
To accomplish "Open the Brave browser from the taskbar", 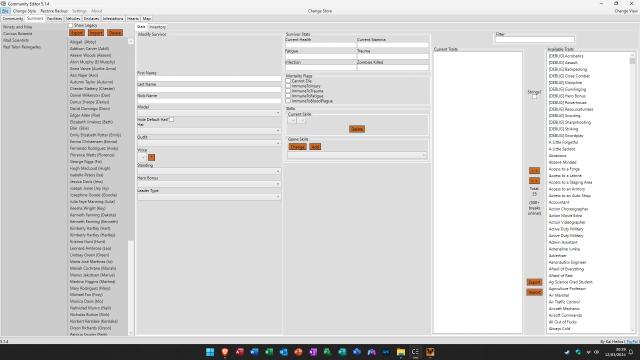I will coord(225,352).
